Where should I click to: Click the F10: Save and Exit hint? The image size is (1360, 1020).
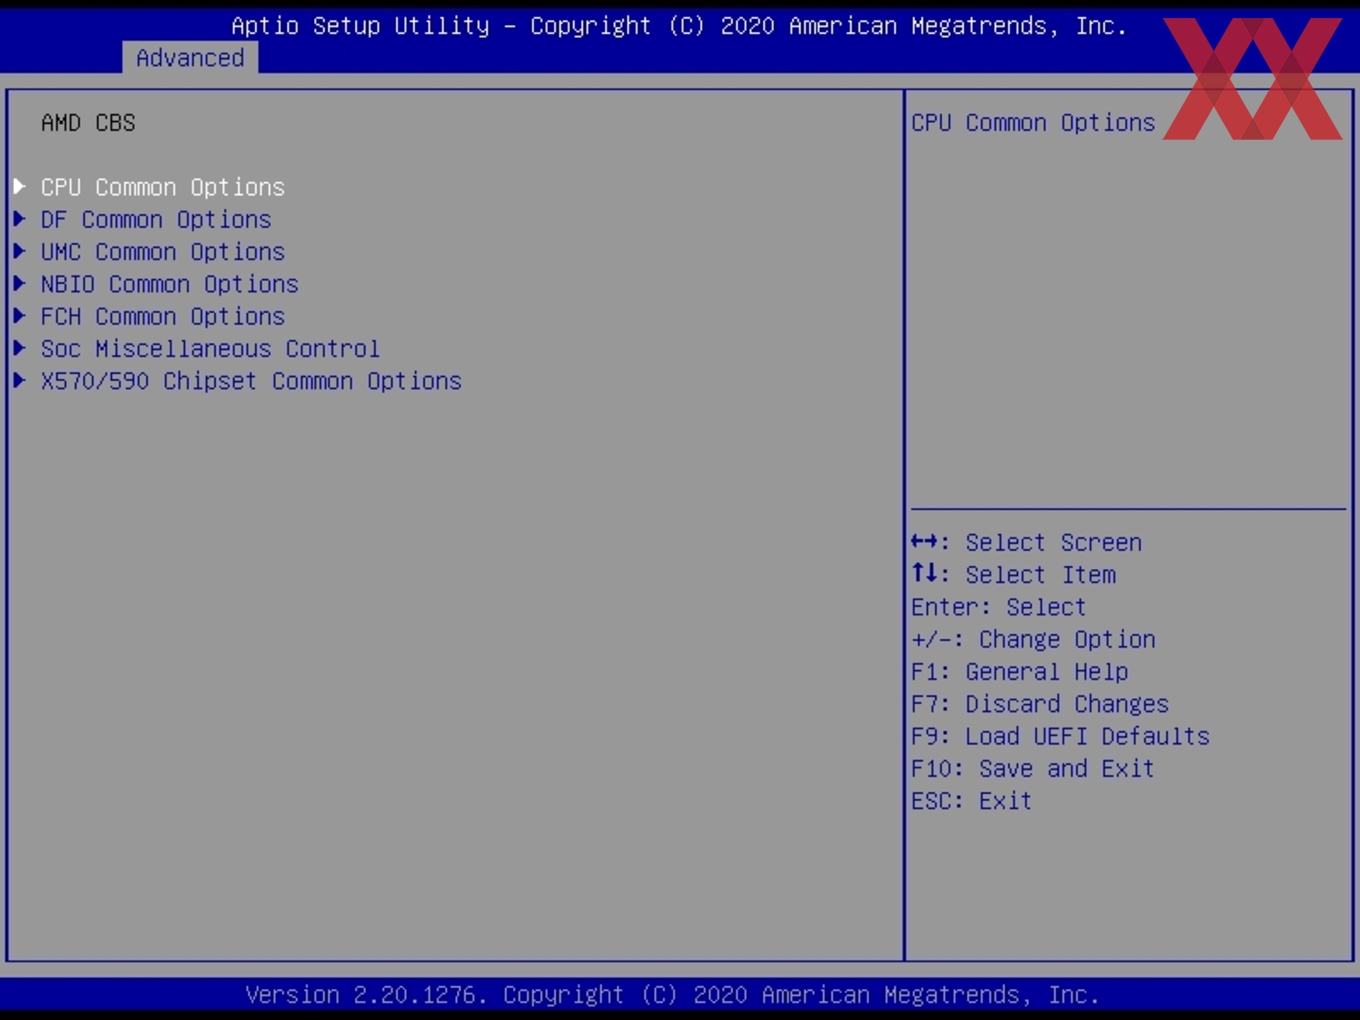(1033, 768)
